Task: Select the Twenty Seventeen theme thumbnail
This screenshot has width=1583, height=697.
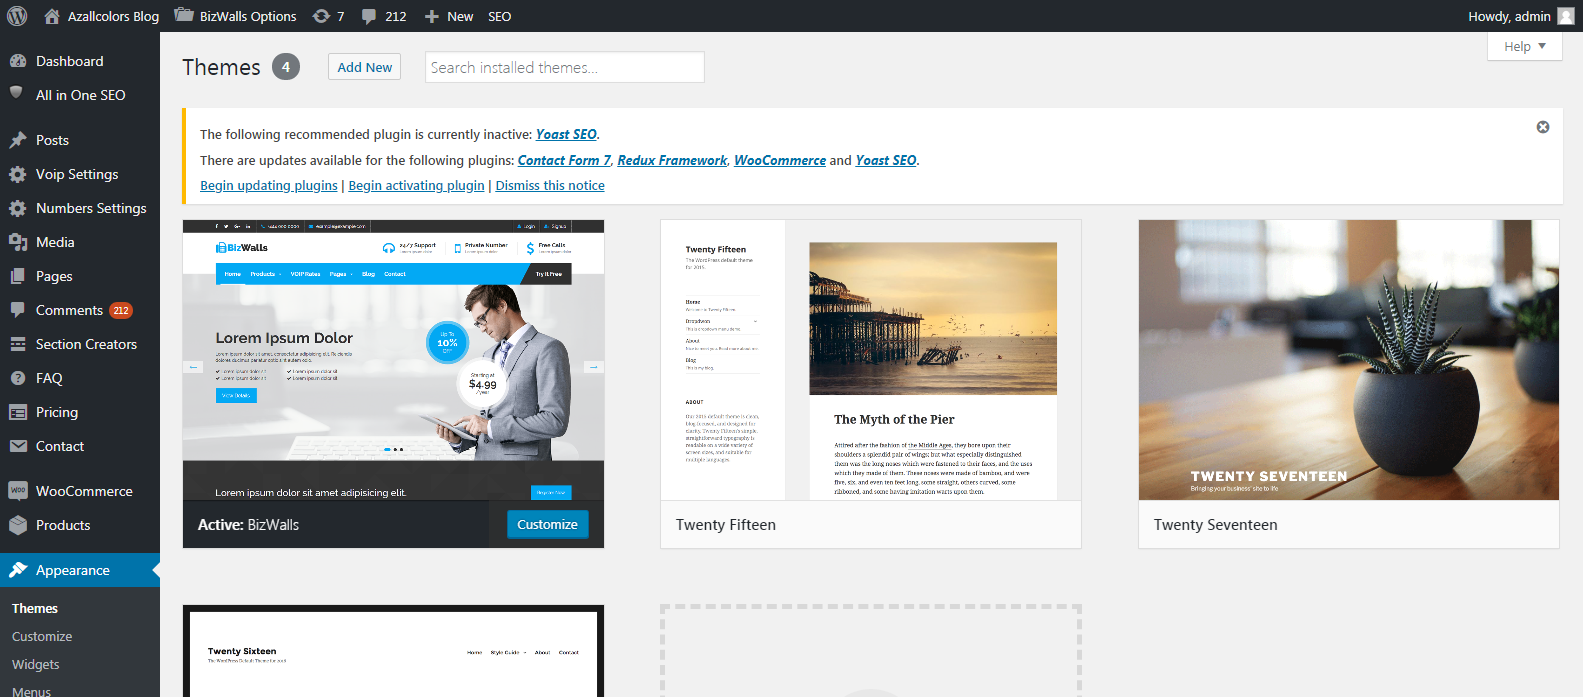Action: (1348, 360)
